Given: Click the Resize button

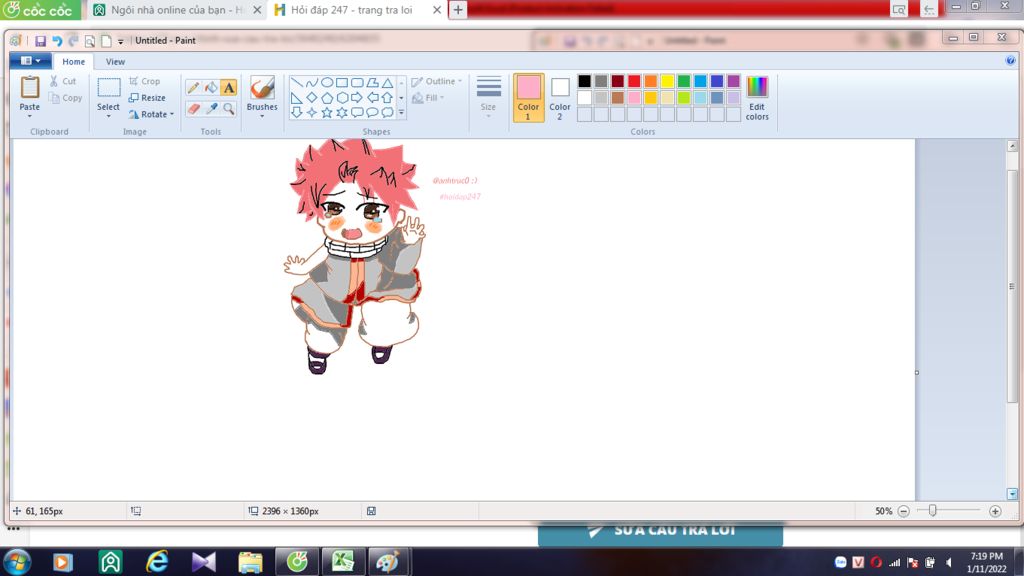Looking at the screenshot, I should pyautogui.click(x=147, y=98).
